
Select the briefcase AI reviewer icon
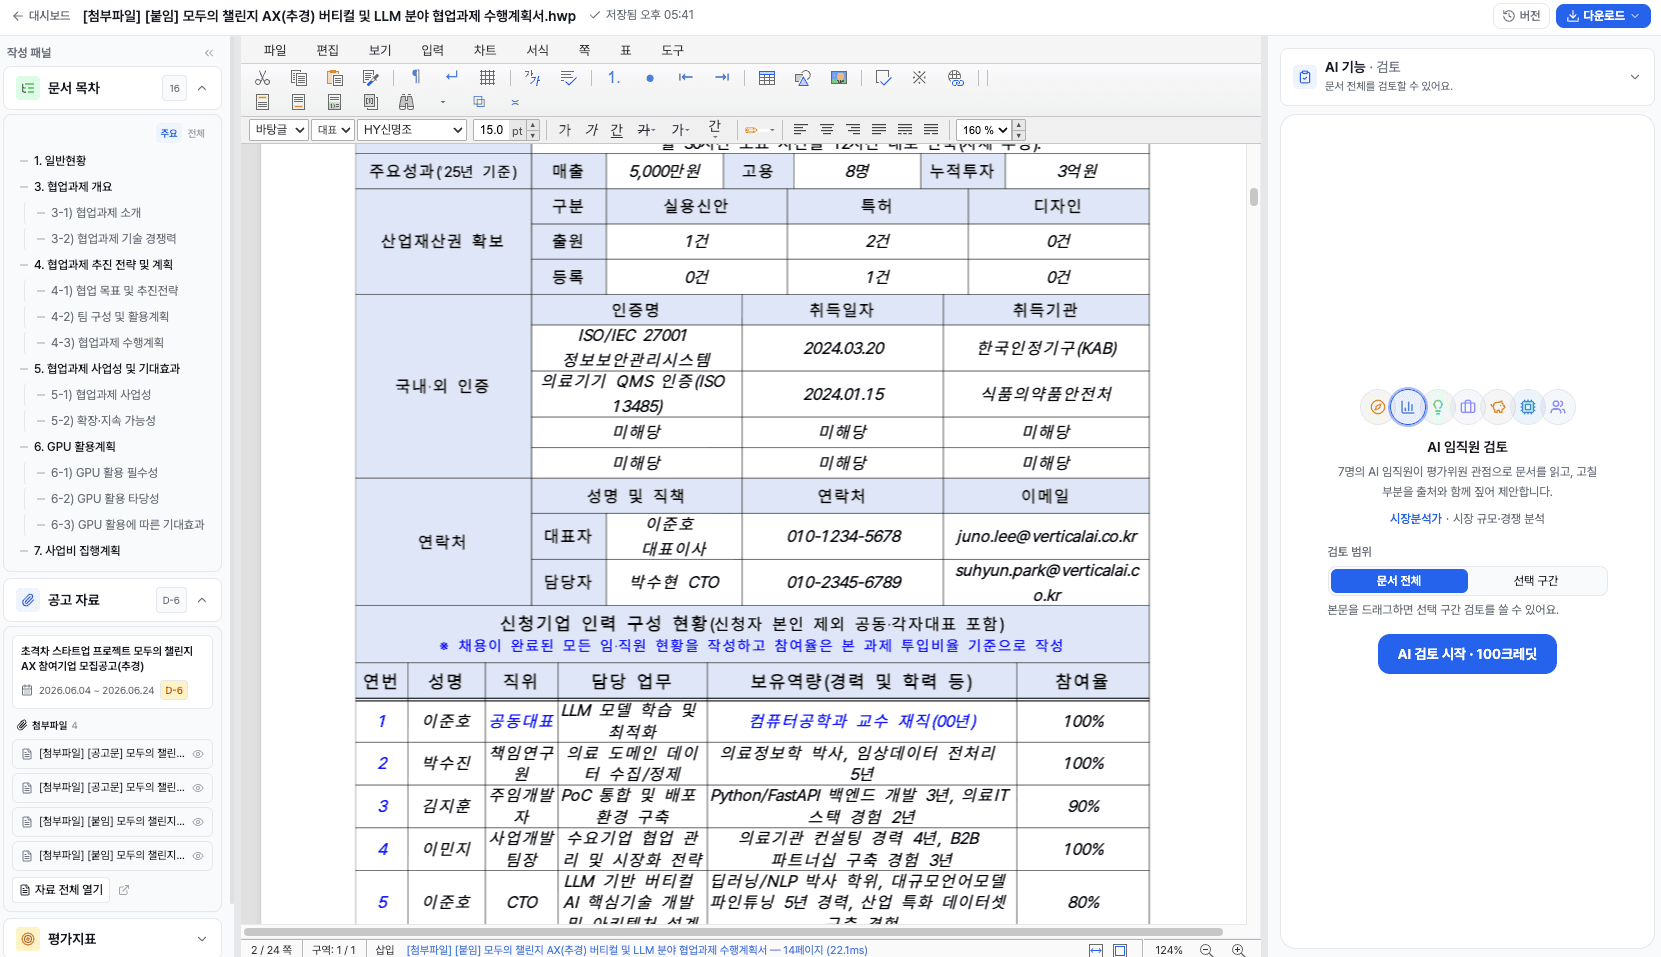pyautogui.click(x=1468, y=407)
